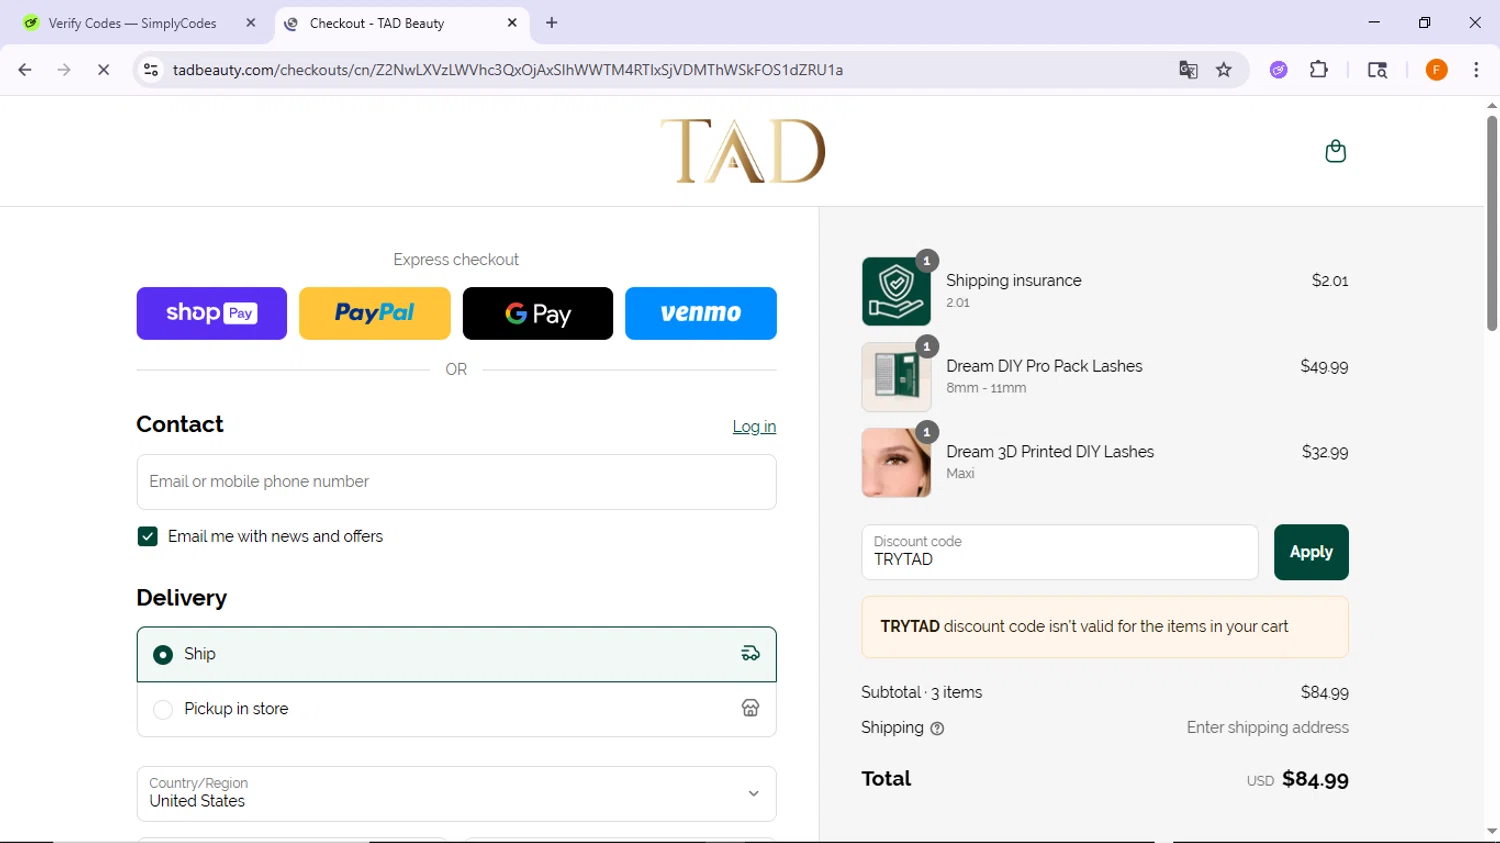Open site information icon in address bar

[x=151, y=70]
